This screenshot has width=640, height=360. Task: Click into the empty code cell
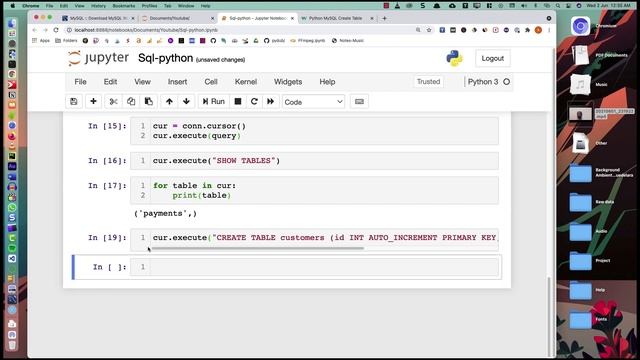(x=324, y=267)
